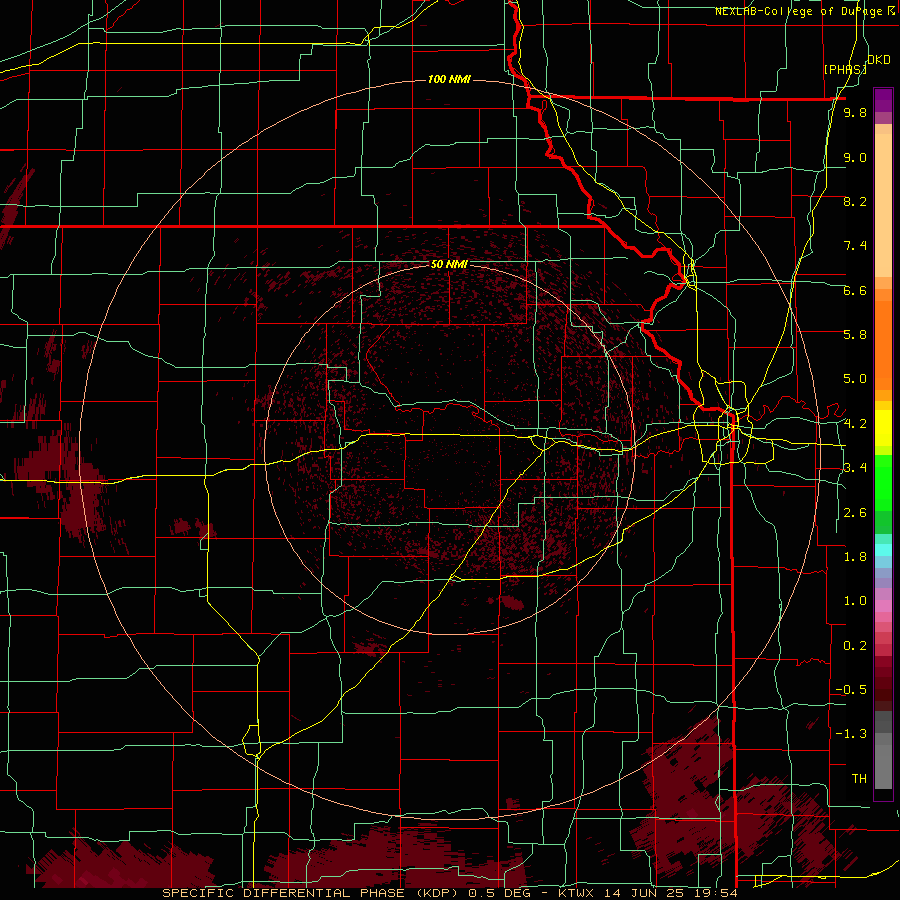Select the 9.0 value on the color scale

855,158
